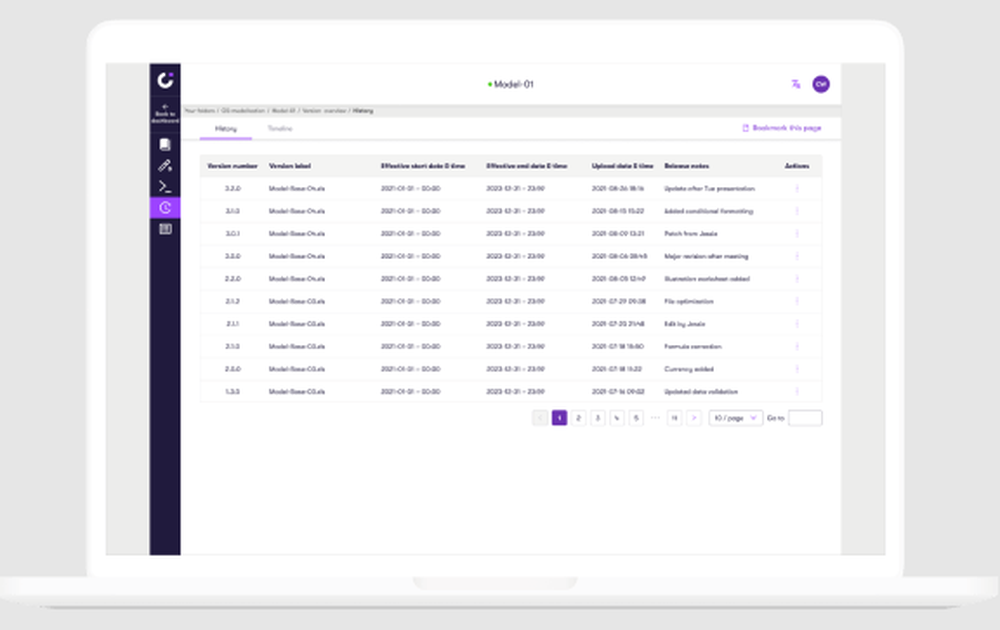The height and width of the screenshot is (630, 1000).
Task: Select version number 3.0.1 cell
Action: coord(233,234)
